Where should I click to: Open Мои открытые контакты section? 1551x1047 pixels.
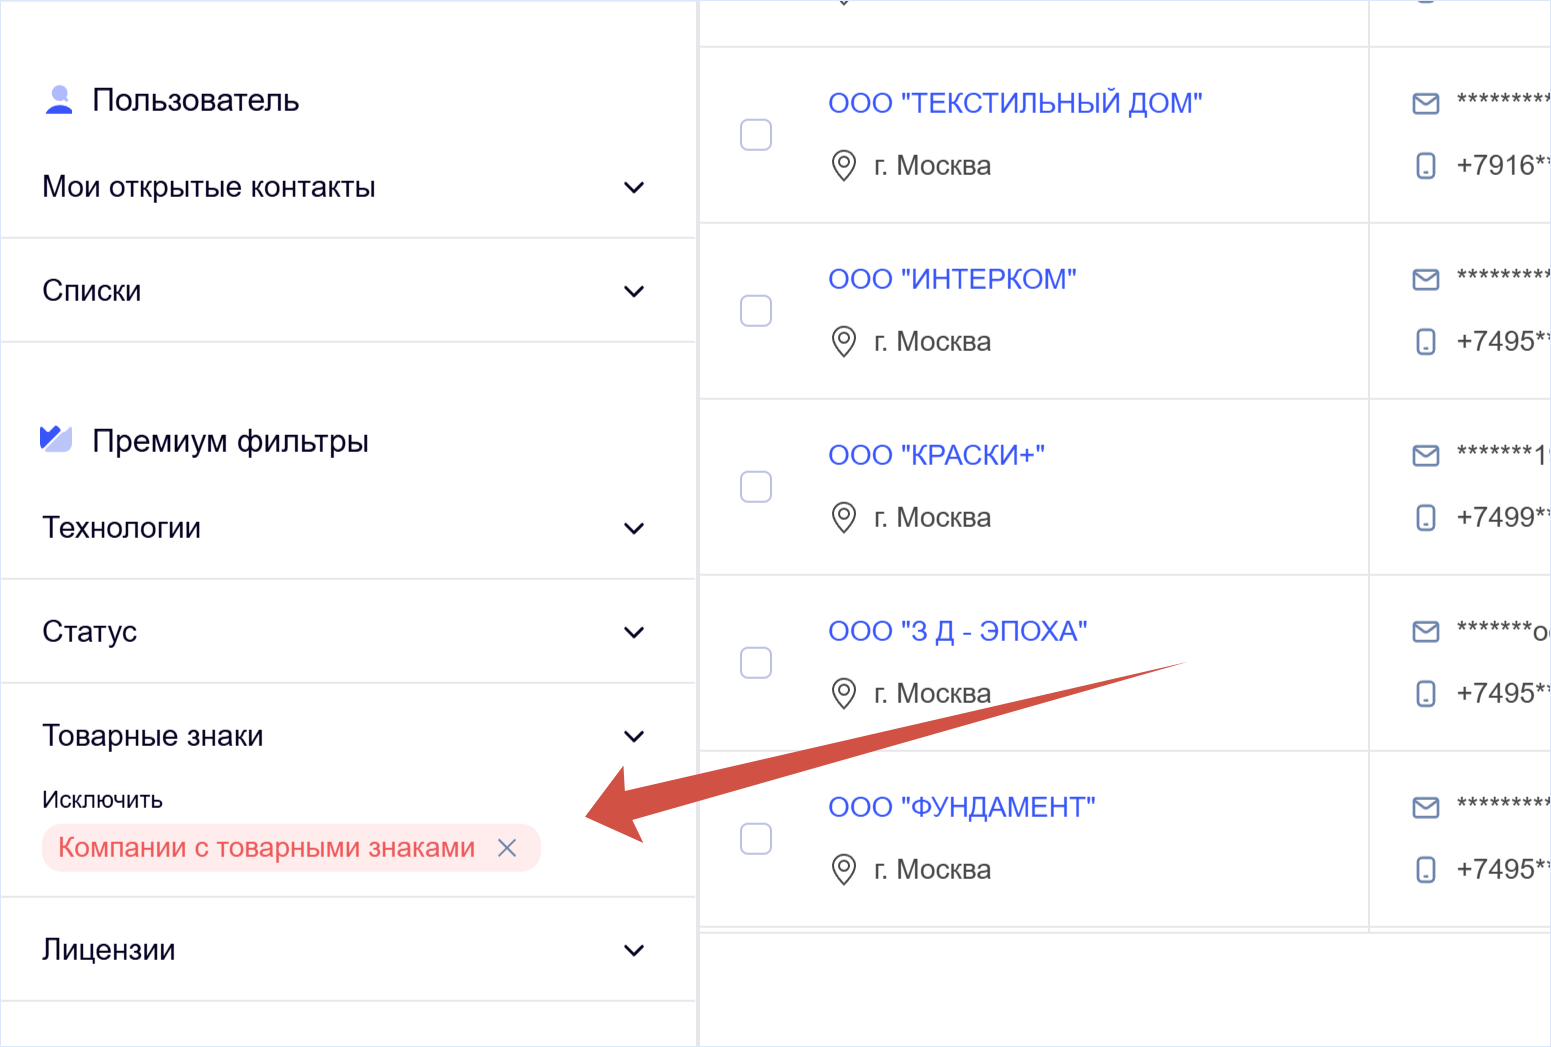click(634, 187)
